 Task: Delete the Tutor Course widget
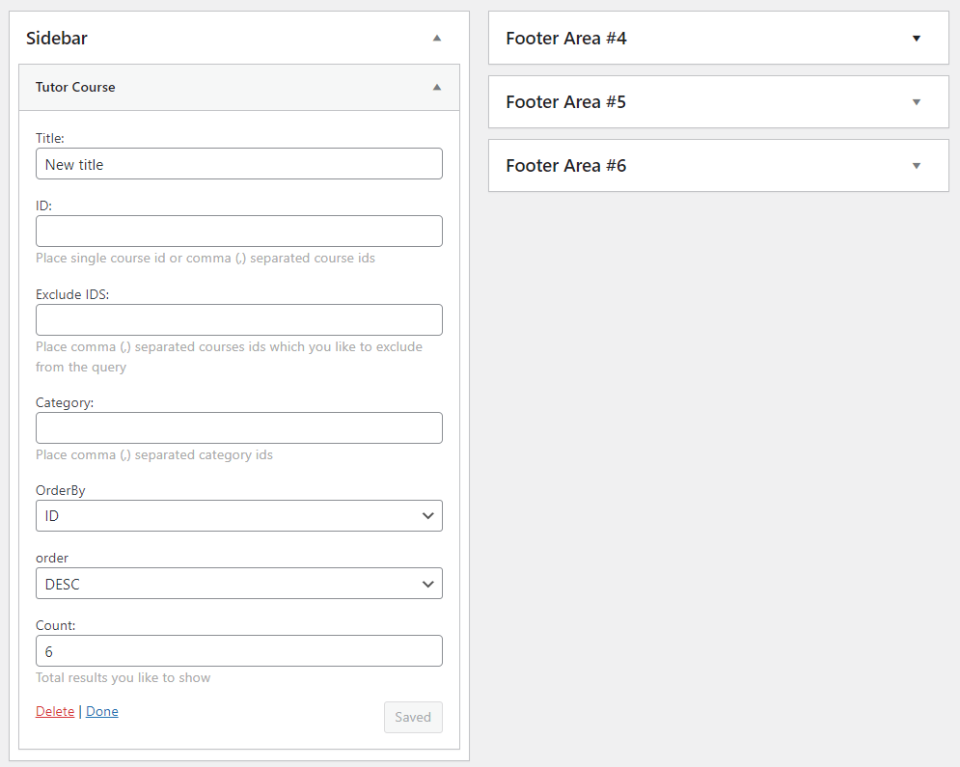55,712
